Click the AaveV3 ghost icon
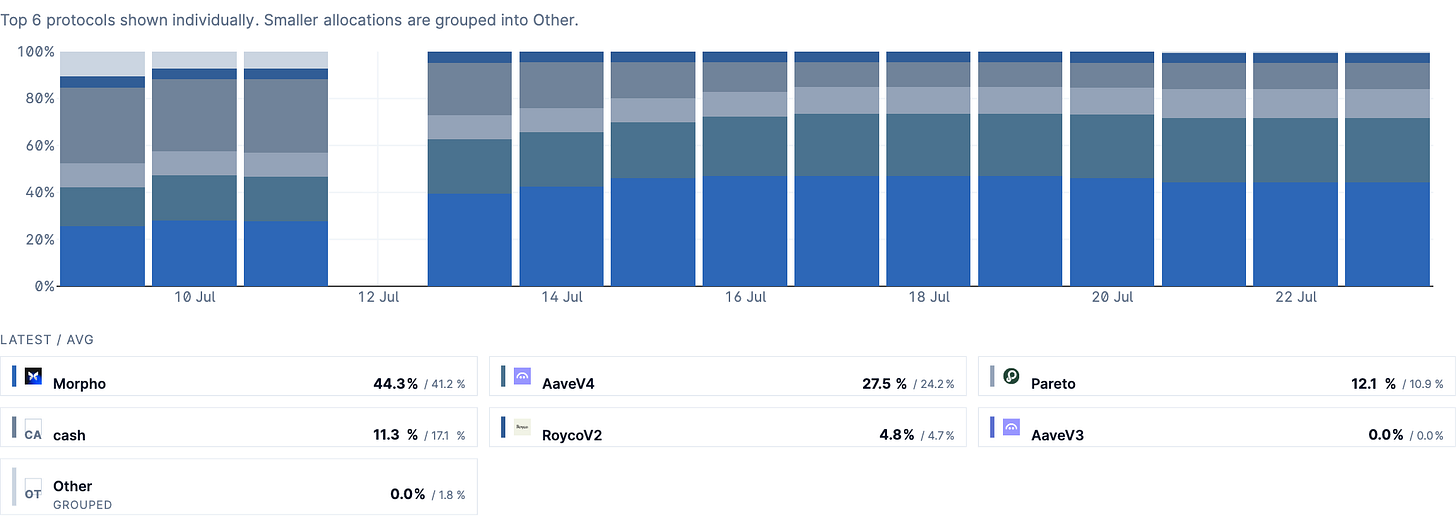The height and width of the screenshot is (516, 1456). click(x=1011, y=427)
